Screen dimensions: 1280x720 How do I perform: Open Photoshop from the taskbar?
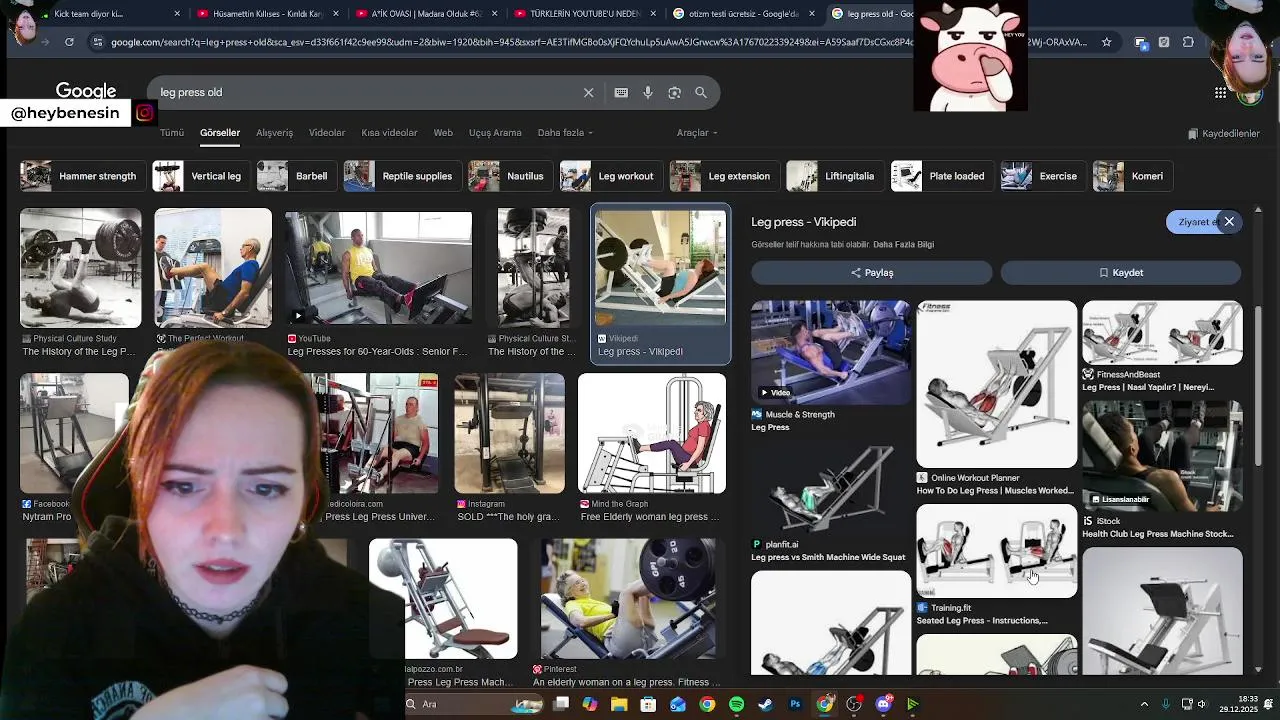795,704
